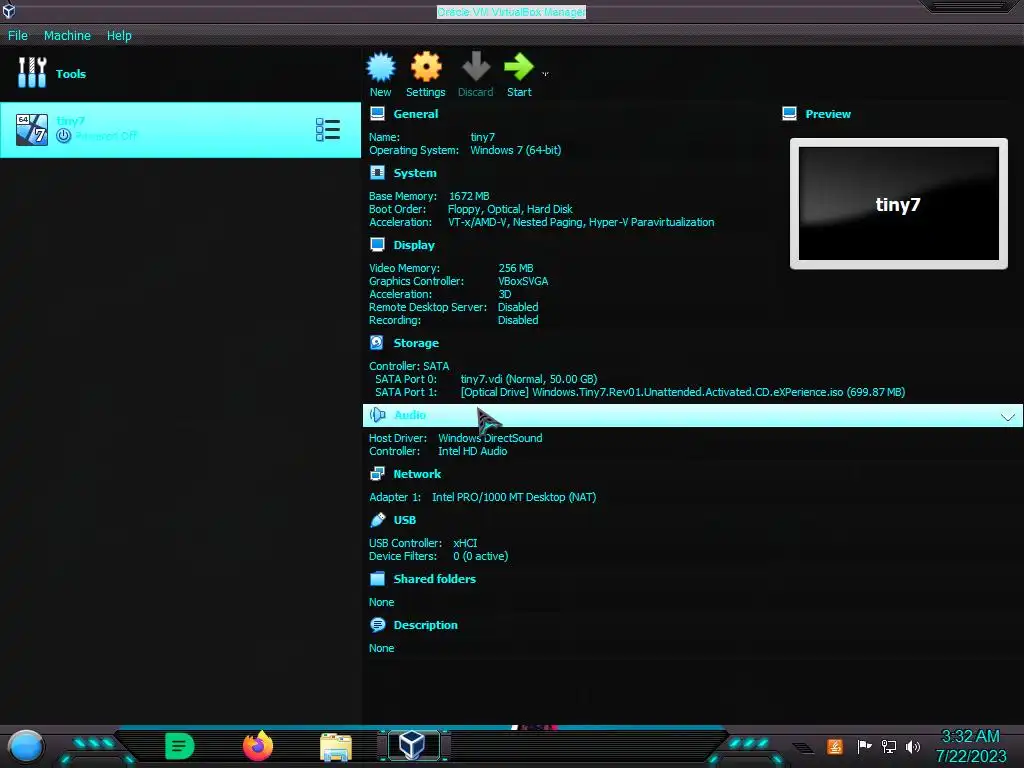Open the Start button dropdown arrow

tap(545, 74)
